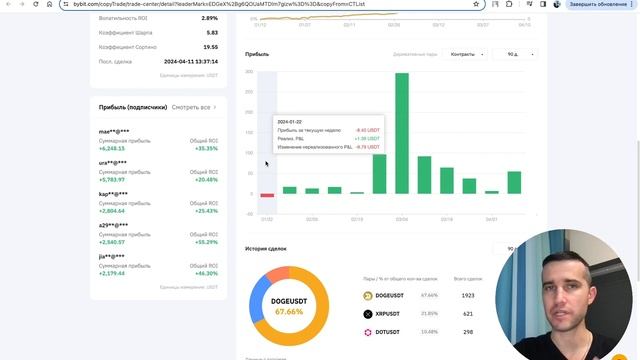Click the 2024-04-11 13:37:14 last trade time
This screenshot has width=640, height=360.
point(191,62)
